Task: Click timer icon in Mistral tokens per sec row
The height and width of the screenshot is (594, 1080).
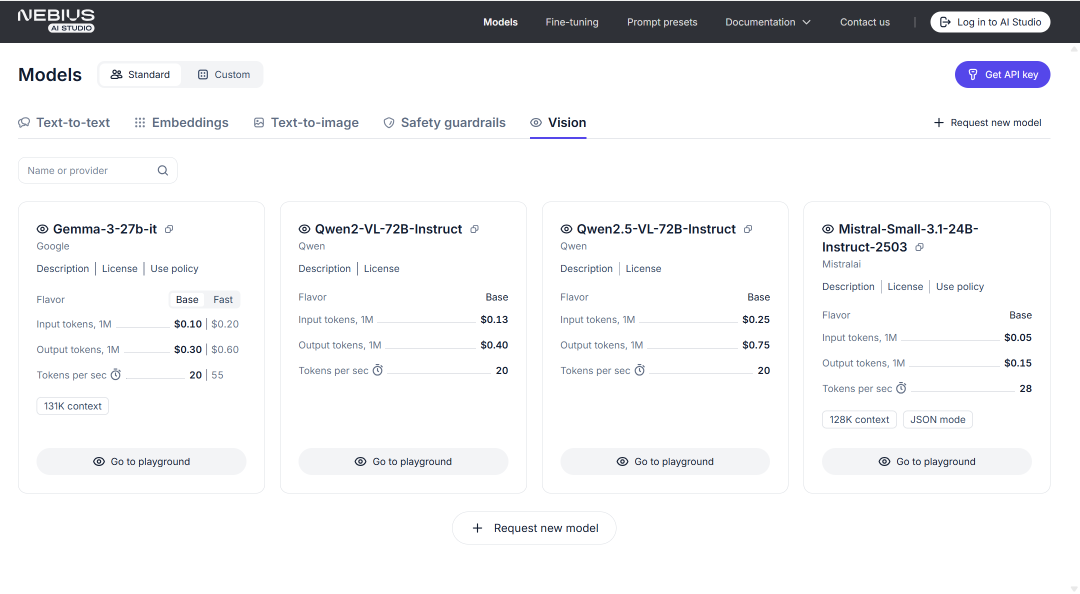Action: point(901,388)
